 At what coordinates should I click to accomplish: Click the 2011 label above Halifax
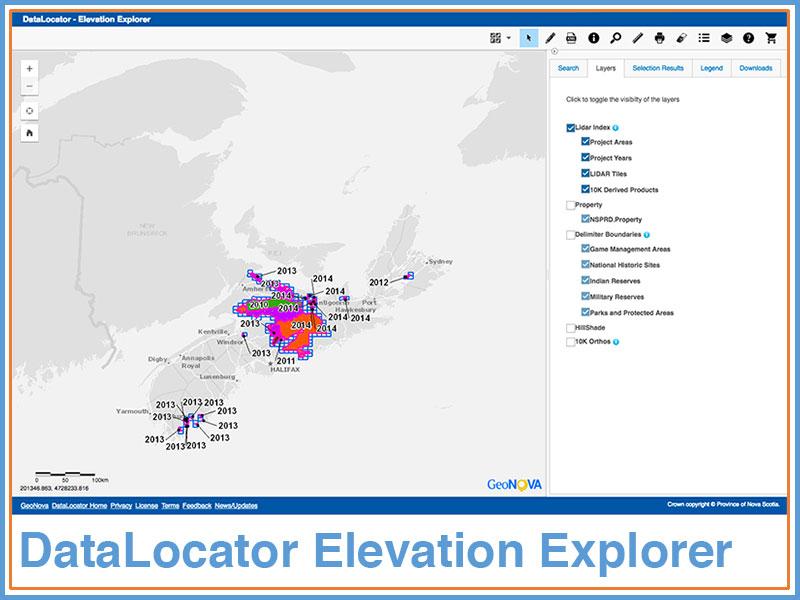286,361
